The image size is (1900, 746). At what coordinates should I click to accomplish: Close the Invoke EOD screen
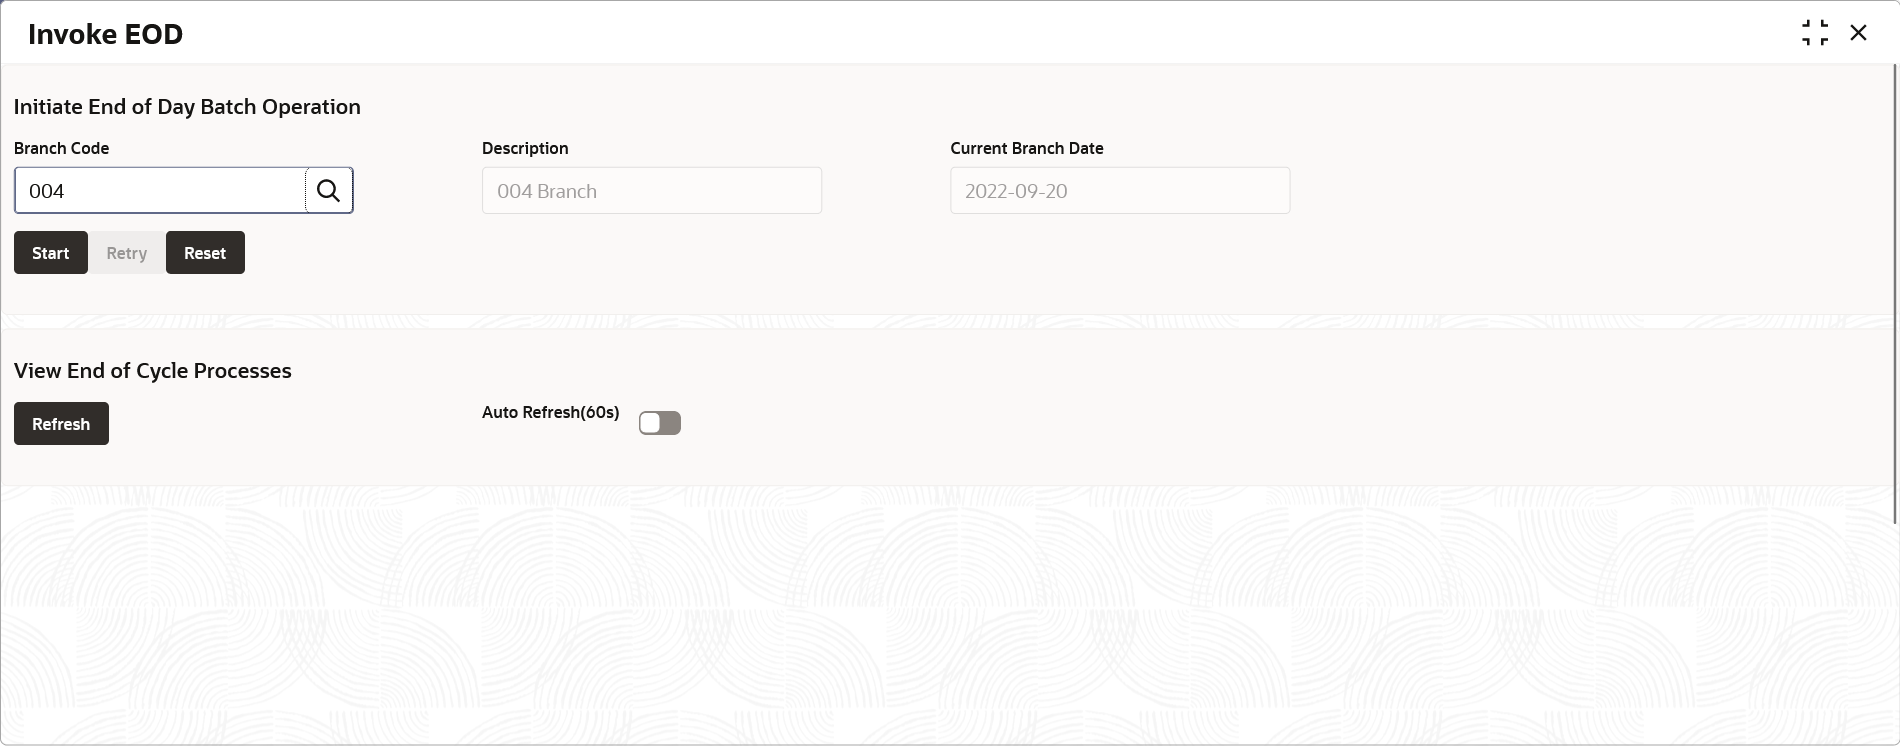[1858, 33]
